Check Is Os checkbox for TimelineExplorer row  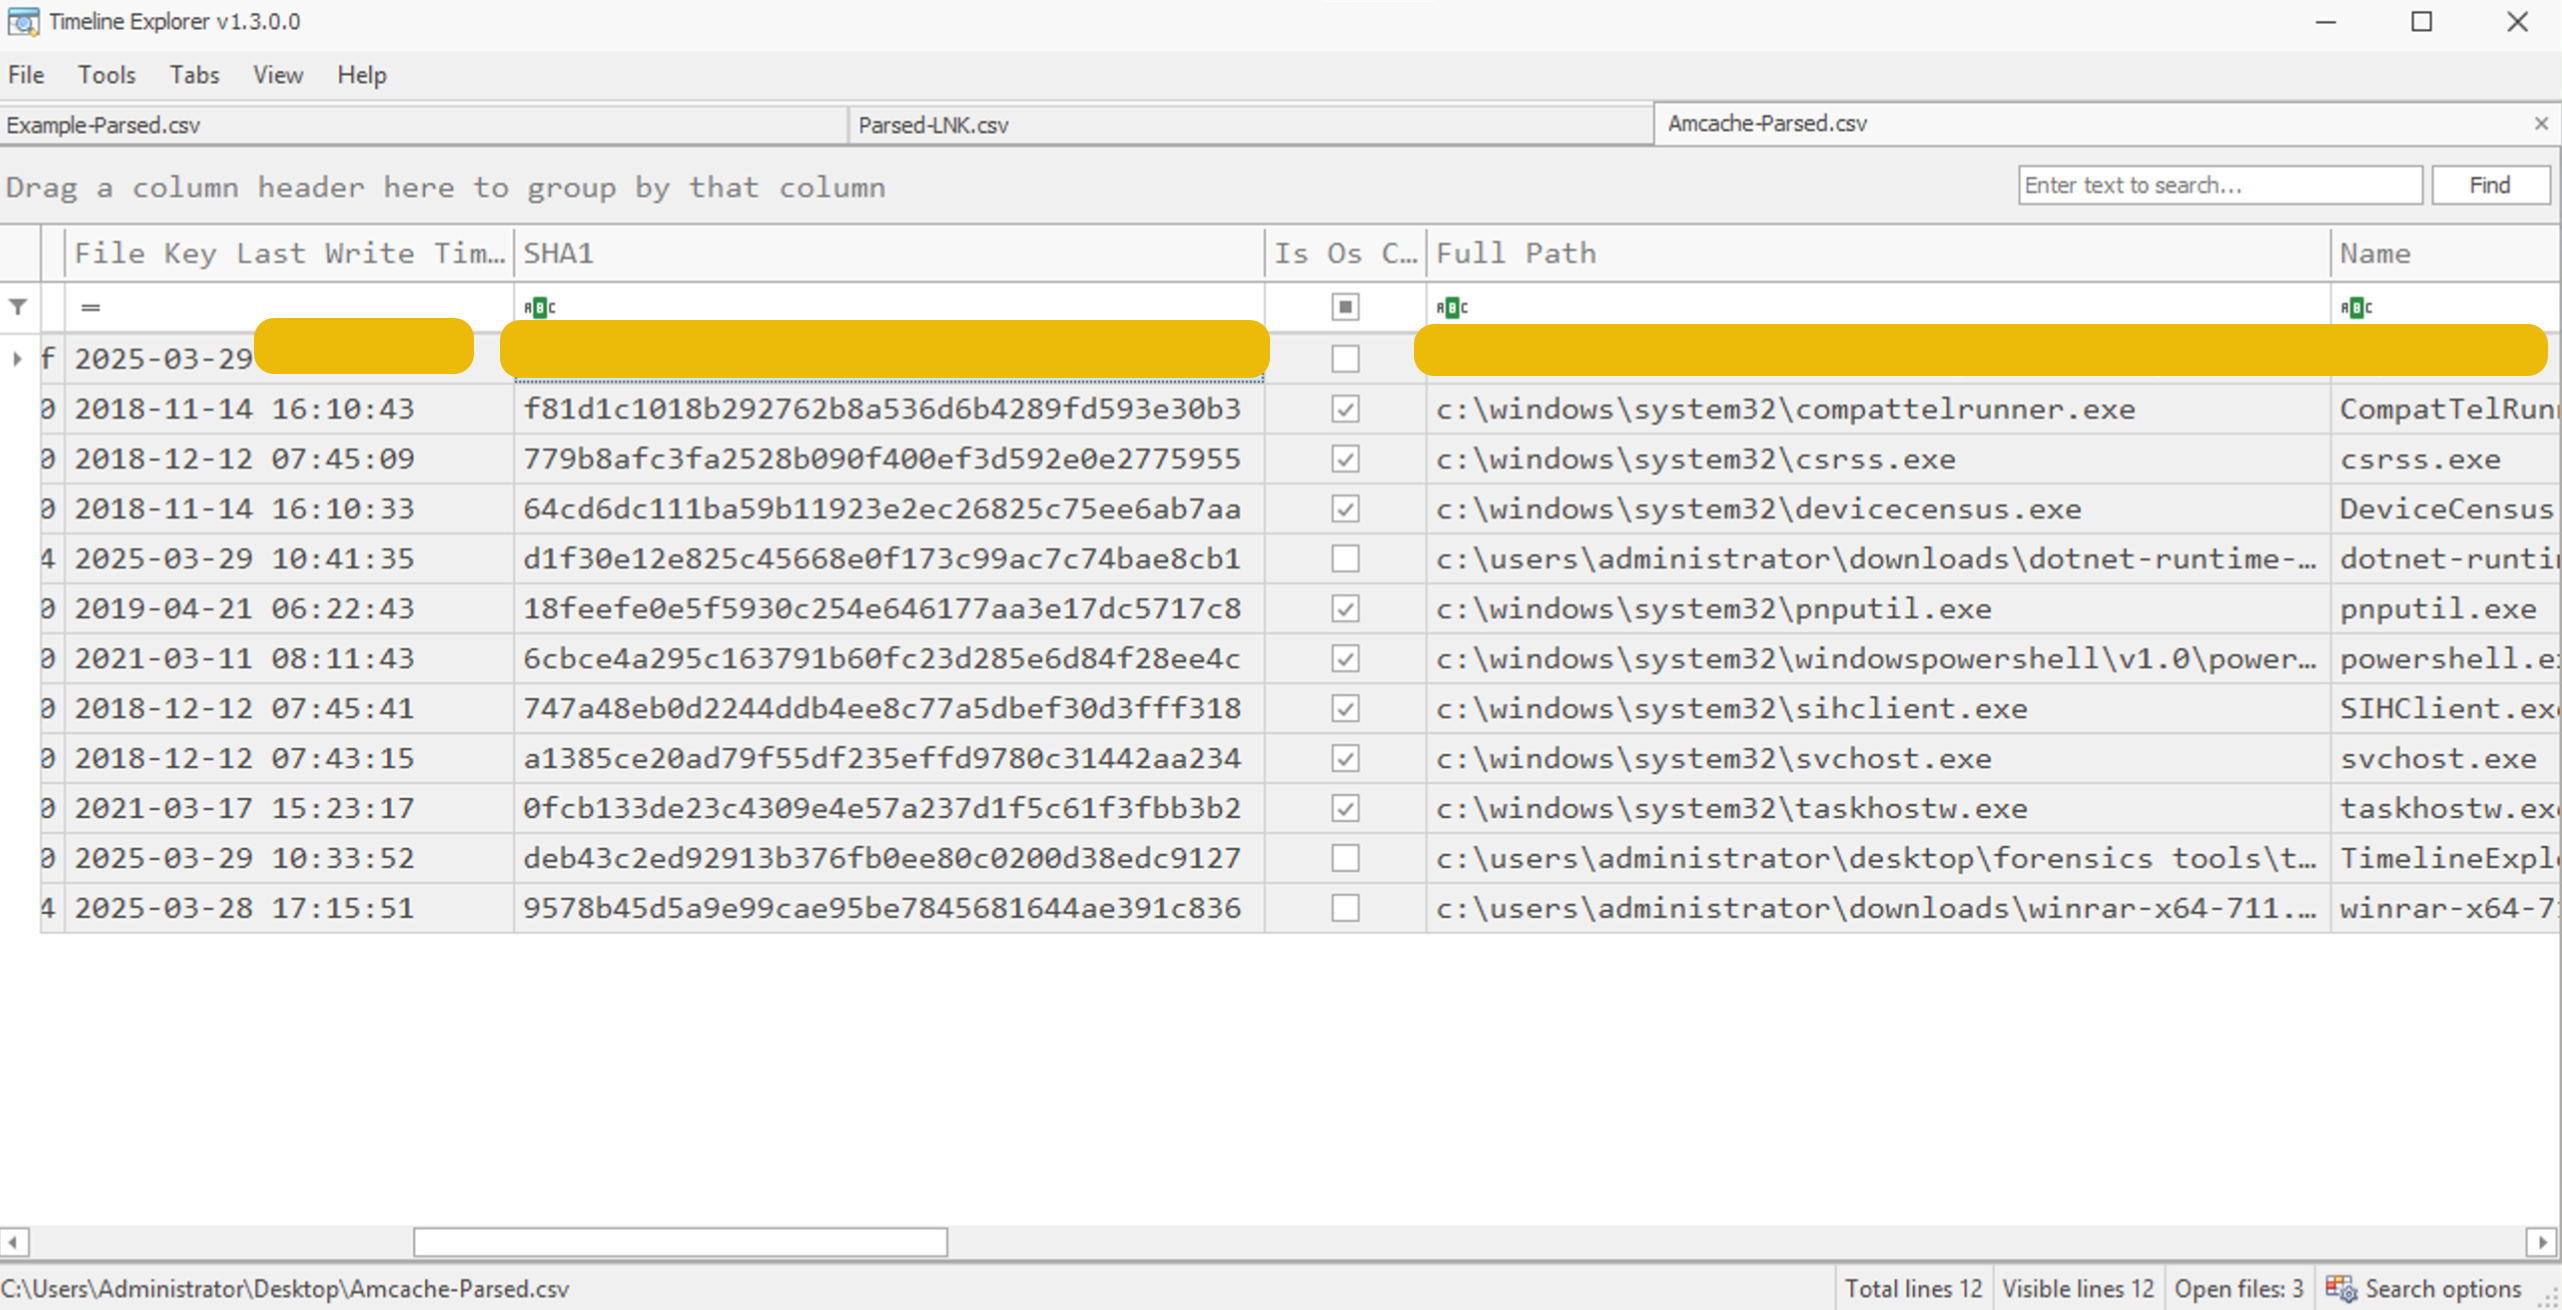coord(1346,858)
